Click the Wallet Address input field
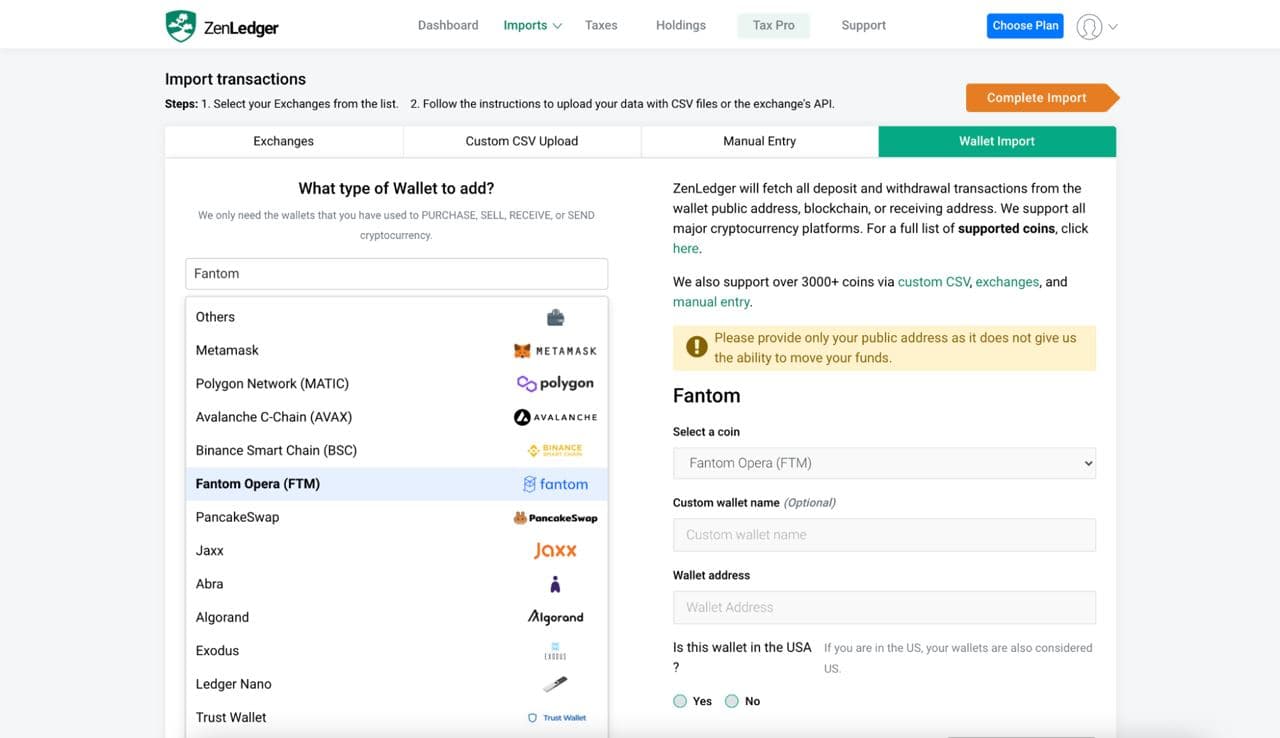The width and height of the screenshot is (1280, 738). pos(884,607)
